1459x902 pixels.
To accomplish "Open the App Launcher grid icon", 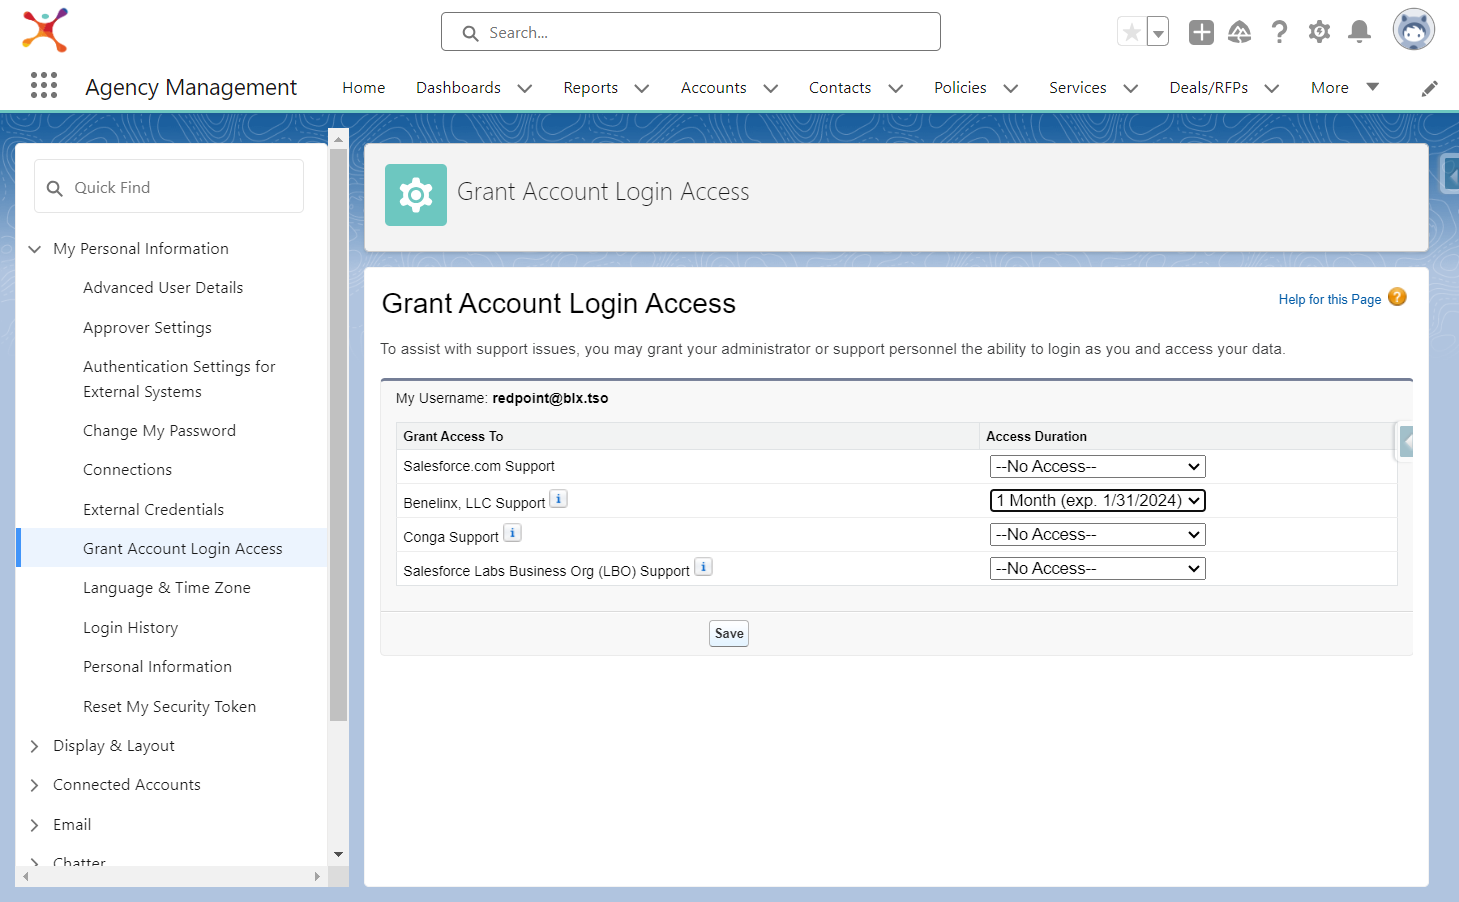I will point(44,85).
